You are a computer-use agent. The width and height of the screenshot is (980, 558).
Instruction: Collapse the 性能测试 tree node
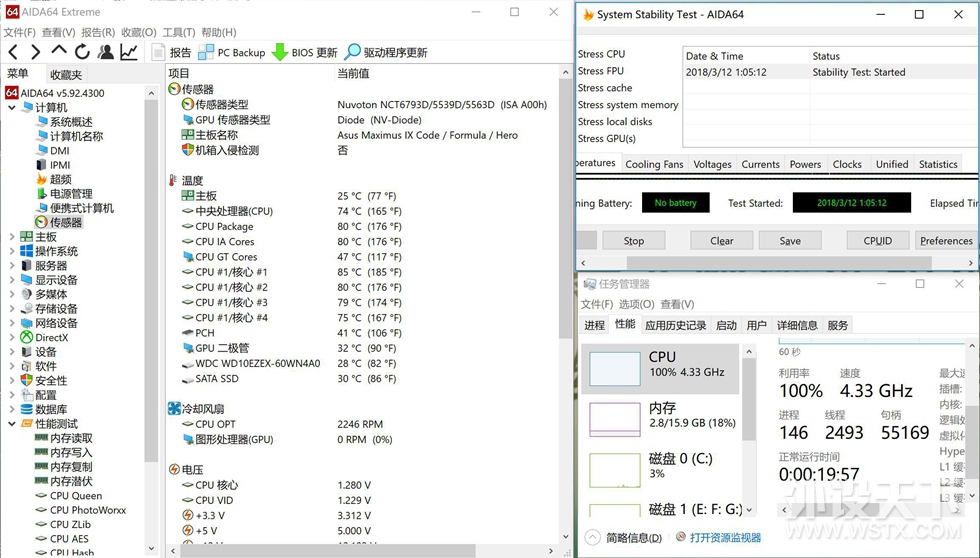tap(12, 424)
